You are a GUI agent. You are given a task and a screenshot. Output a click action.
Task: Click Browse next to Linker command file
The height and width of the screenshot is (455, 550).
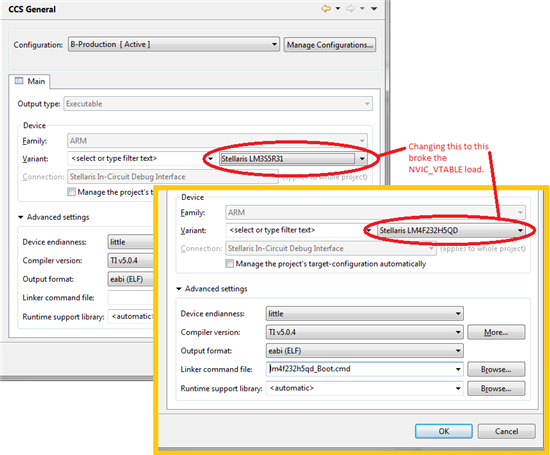pos(496,369)
